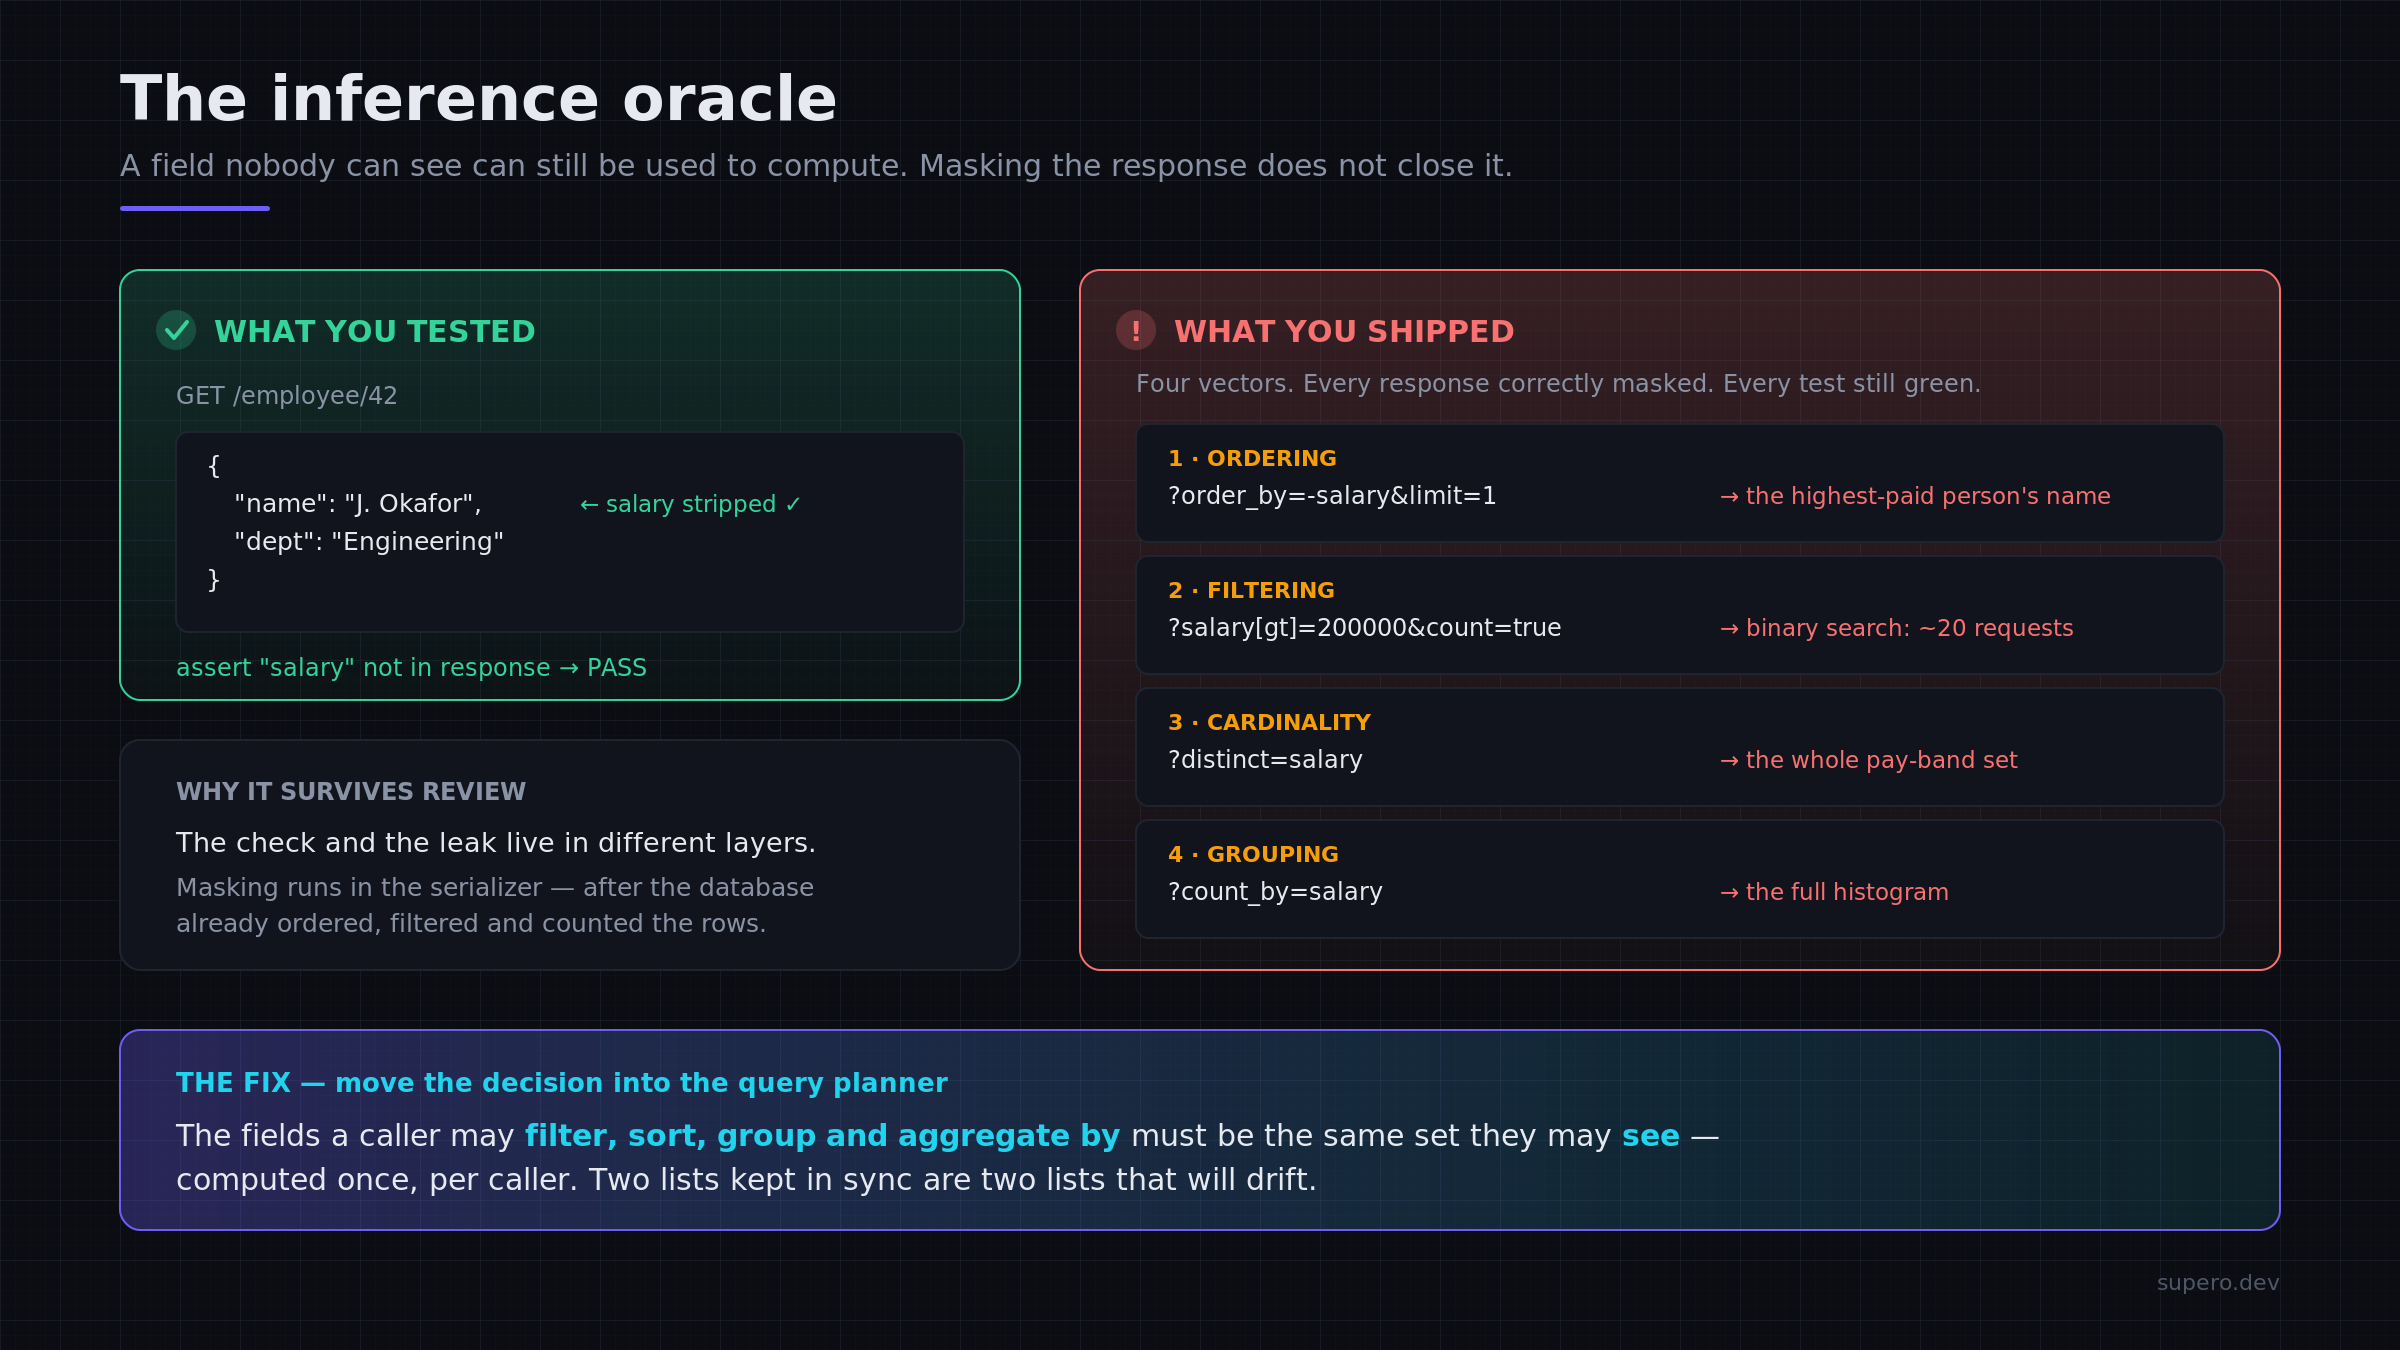Click the '← salary stripped ✓' annotation

click(x=690, y=504)
